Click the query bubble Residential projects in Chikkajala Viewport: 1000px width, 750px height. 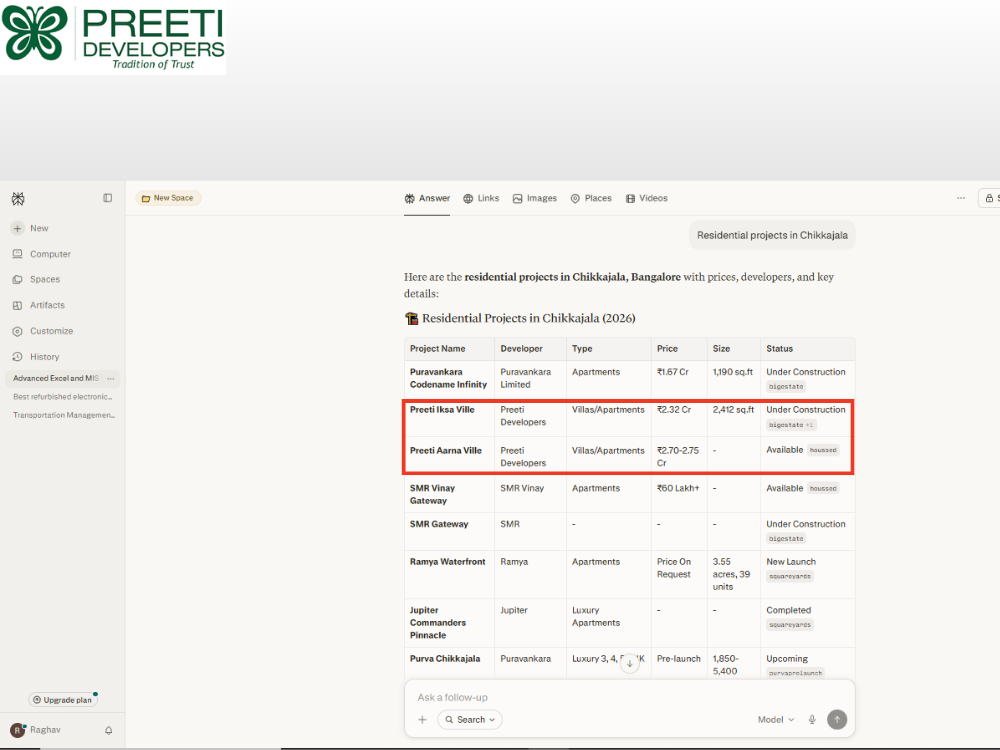coord(772,235)
